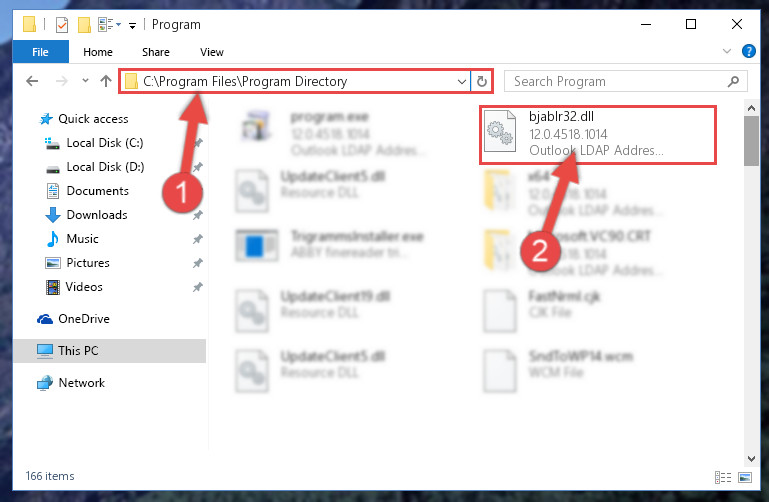The image size is (769, 502).
Task: Open the recent locations dropdown arrow
Action: tap(85, 80)
